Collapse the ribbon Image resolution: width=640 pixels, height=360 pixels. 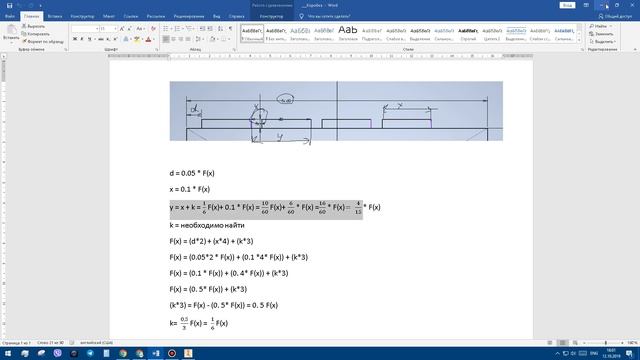pos(635,49)
